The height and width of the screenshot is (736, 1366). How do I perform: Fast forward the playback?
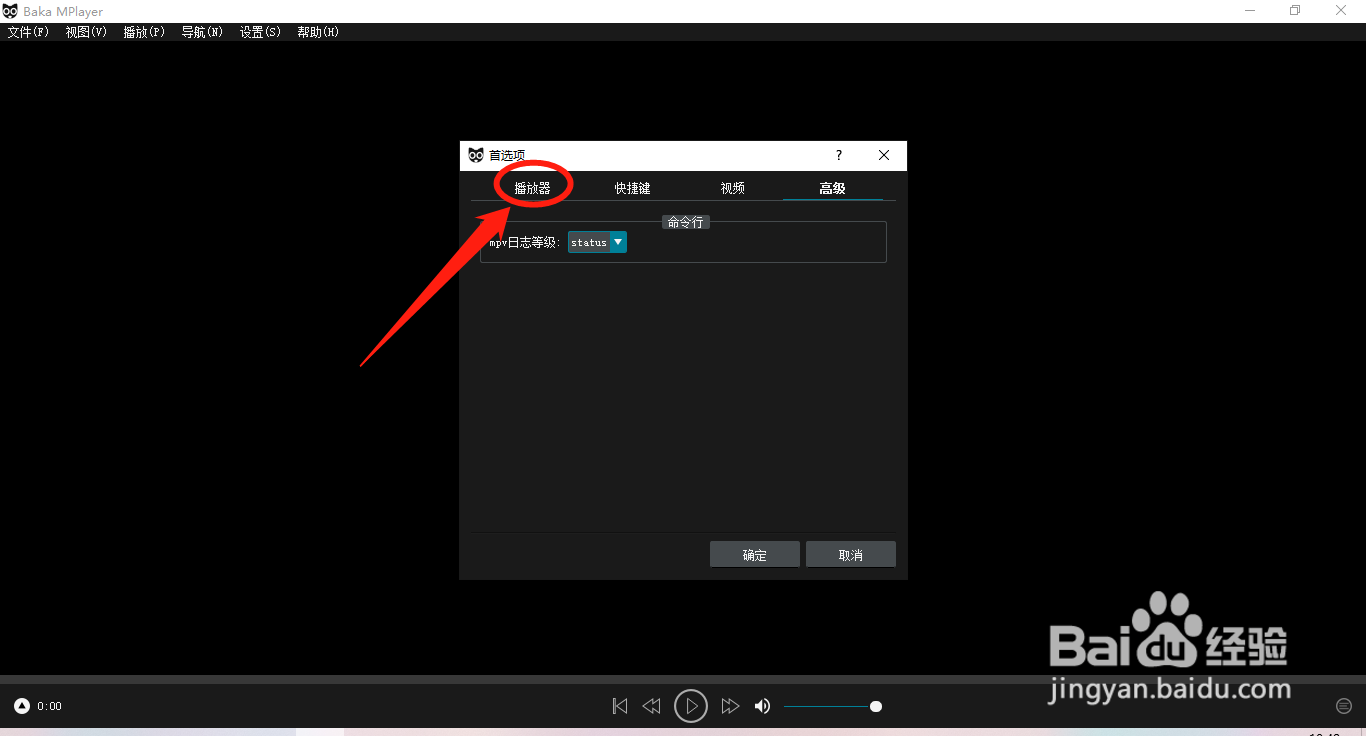[730, 706]
